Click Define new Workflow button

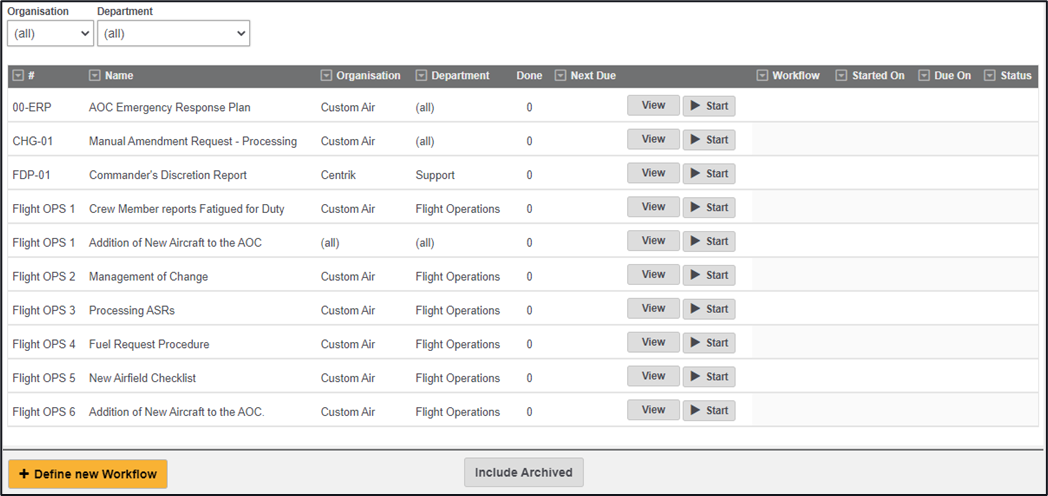[88, 474]
